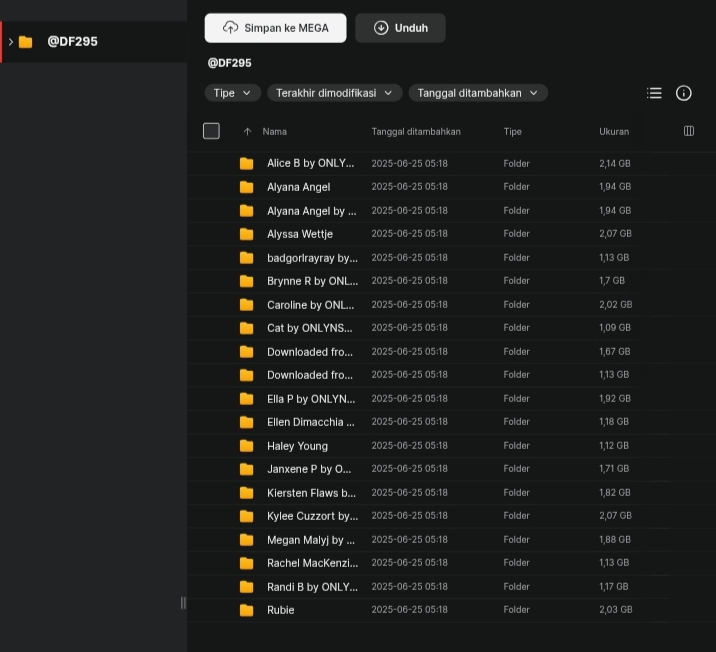Click size 1,7 GB in Brynne R row
This screenshot has width=716, height=652.
pyautogui.click(x=611, y=281)
